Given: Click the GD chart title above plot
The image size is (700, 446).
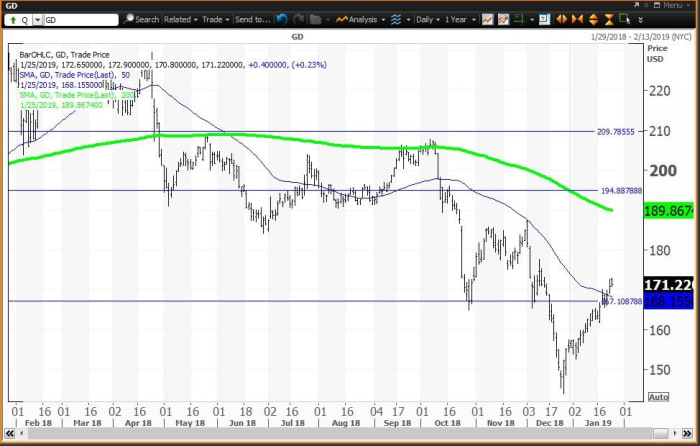Looking at the screenshot, I should (x=297, y=37).
